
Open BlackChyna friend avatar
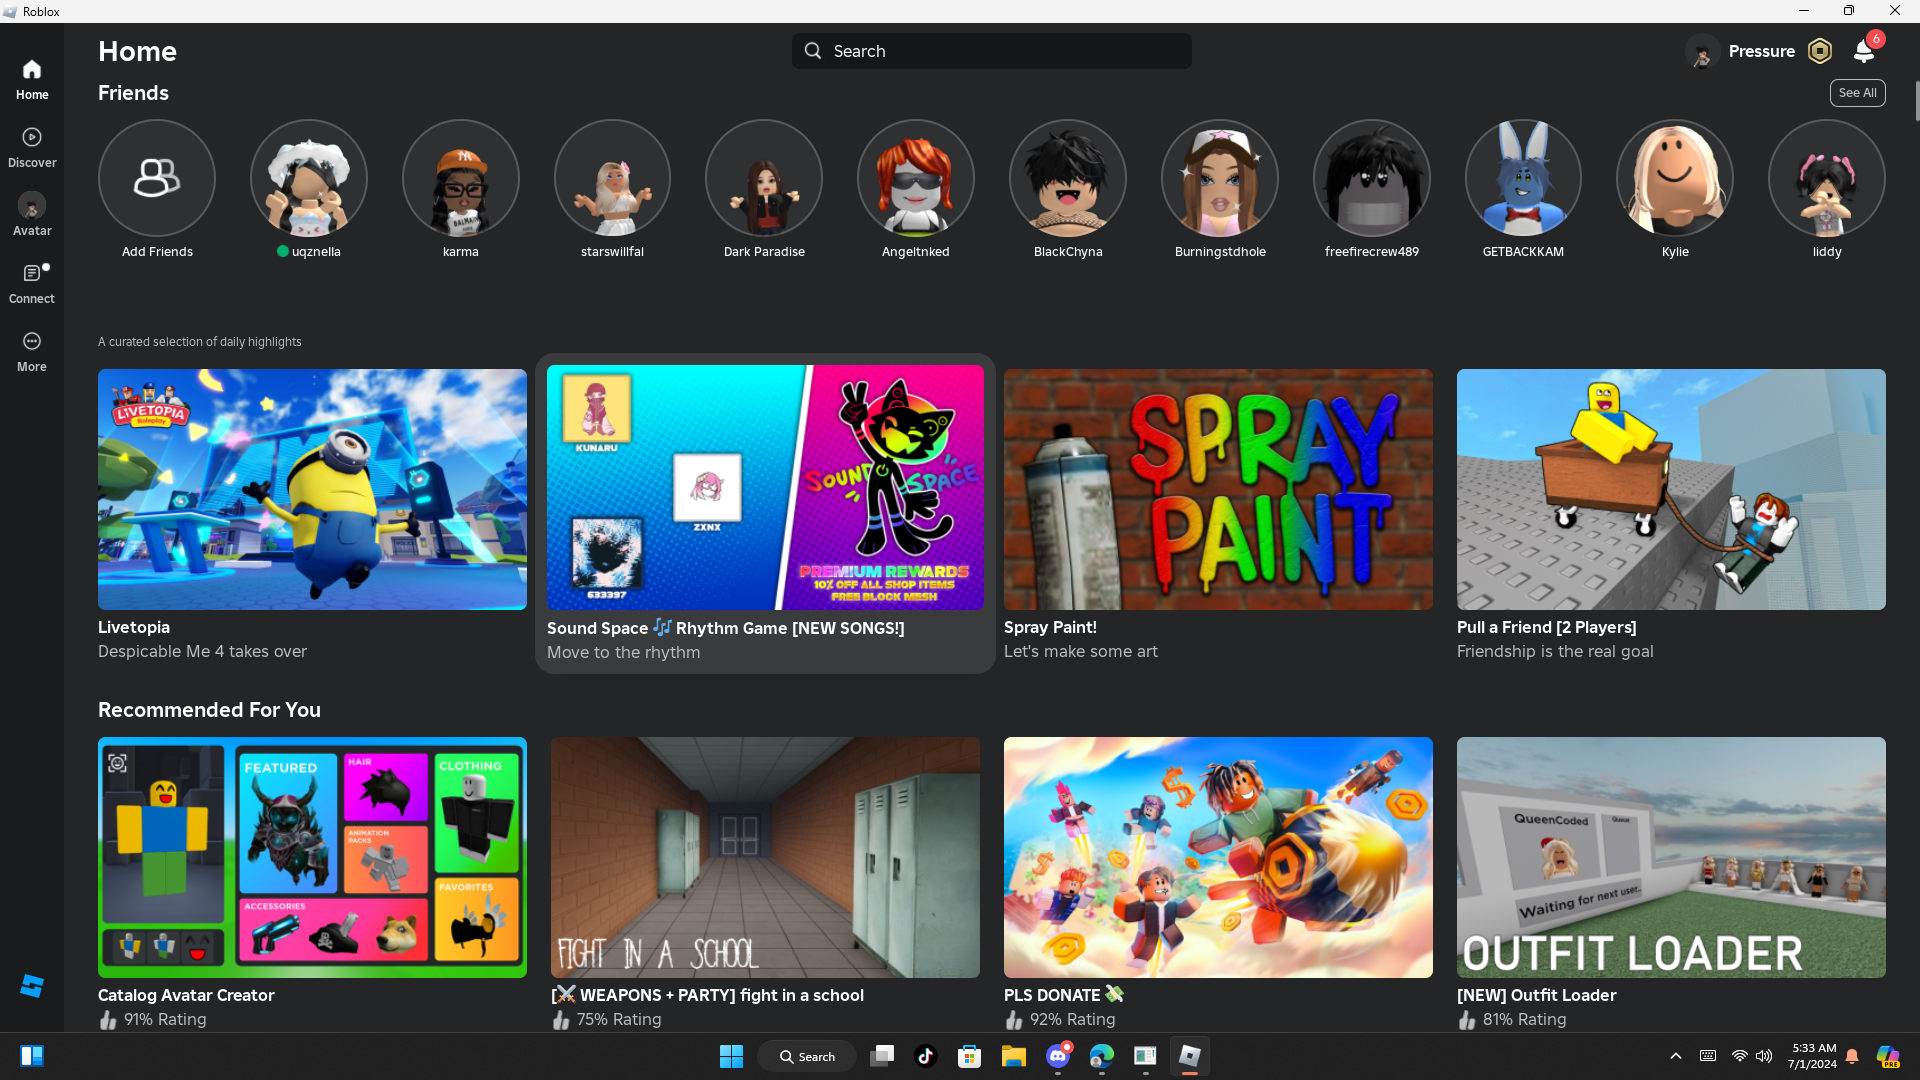click(1068, 178)
